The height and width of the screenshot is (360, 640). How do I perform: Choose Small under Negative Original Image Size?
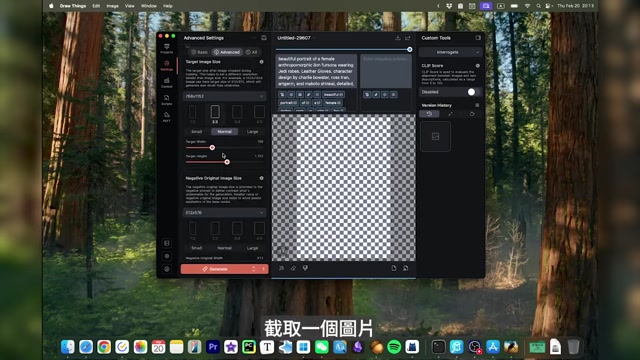[197, 248]
